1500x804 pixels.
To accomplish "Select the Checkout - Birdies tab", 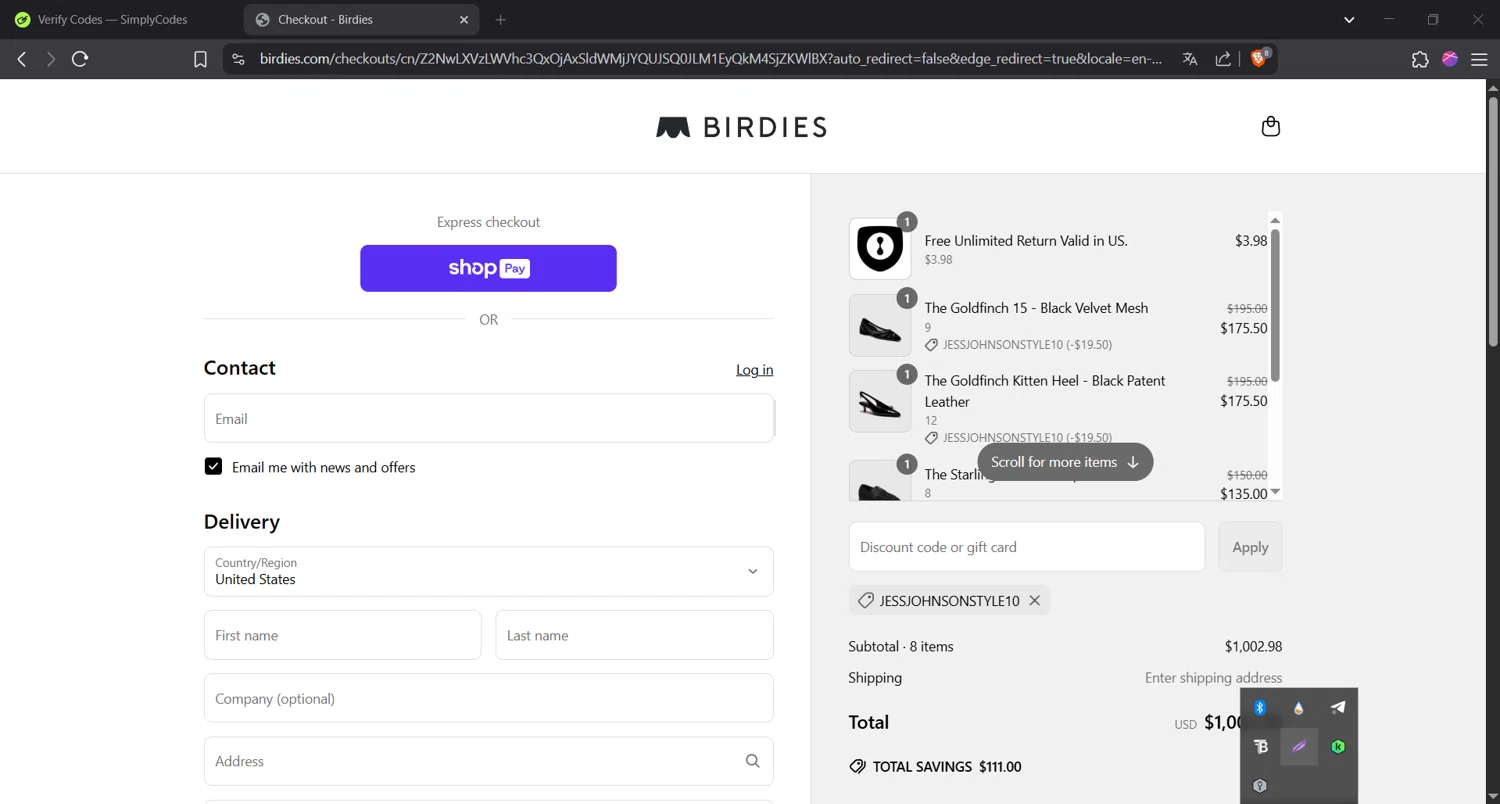I will tap(360, 19).
